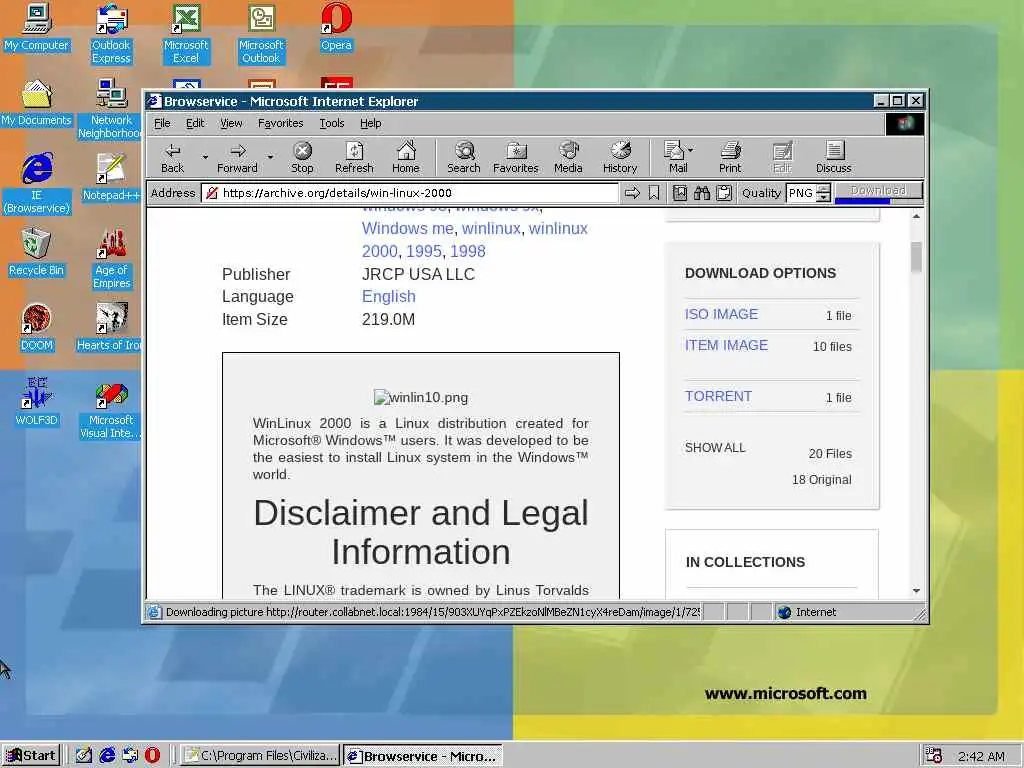Select the Hearts of Iron desktop icon
Screen dimensions: 1024x768
click(x=111, y=328)
